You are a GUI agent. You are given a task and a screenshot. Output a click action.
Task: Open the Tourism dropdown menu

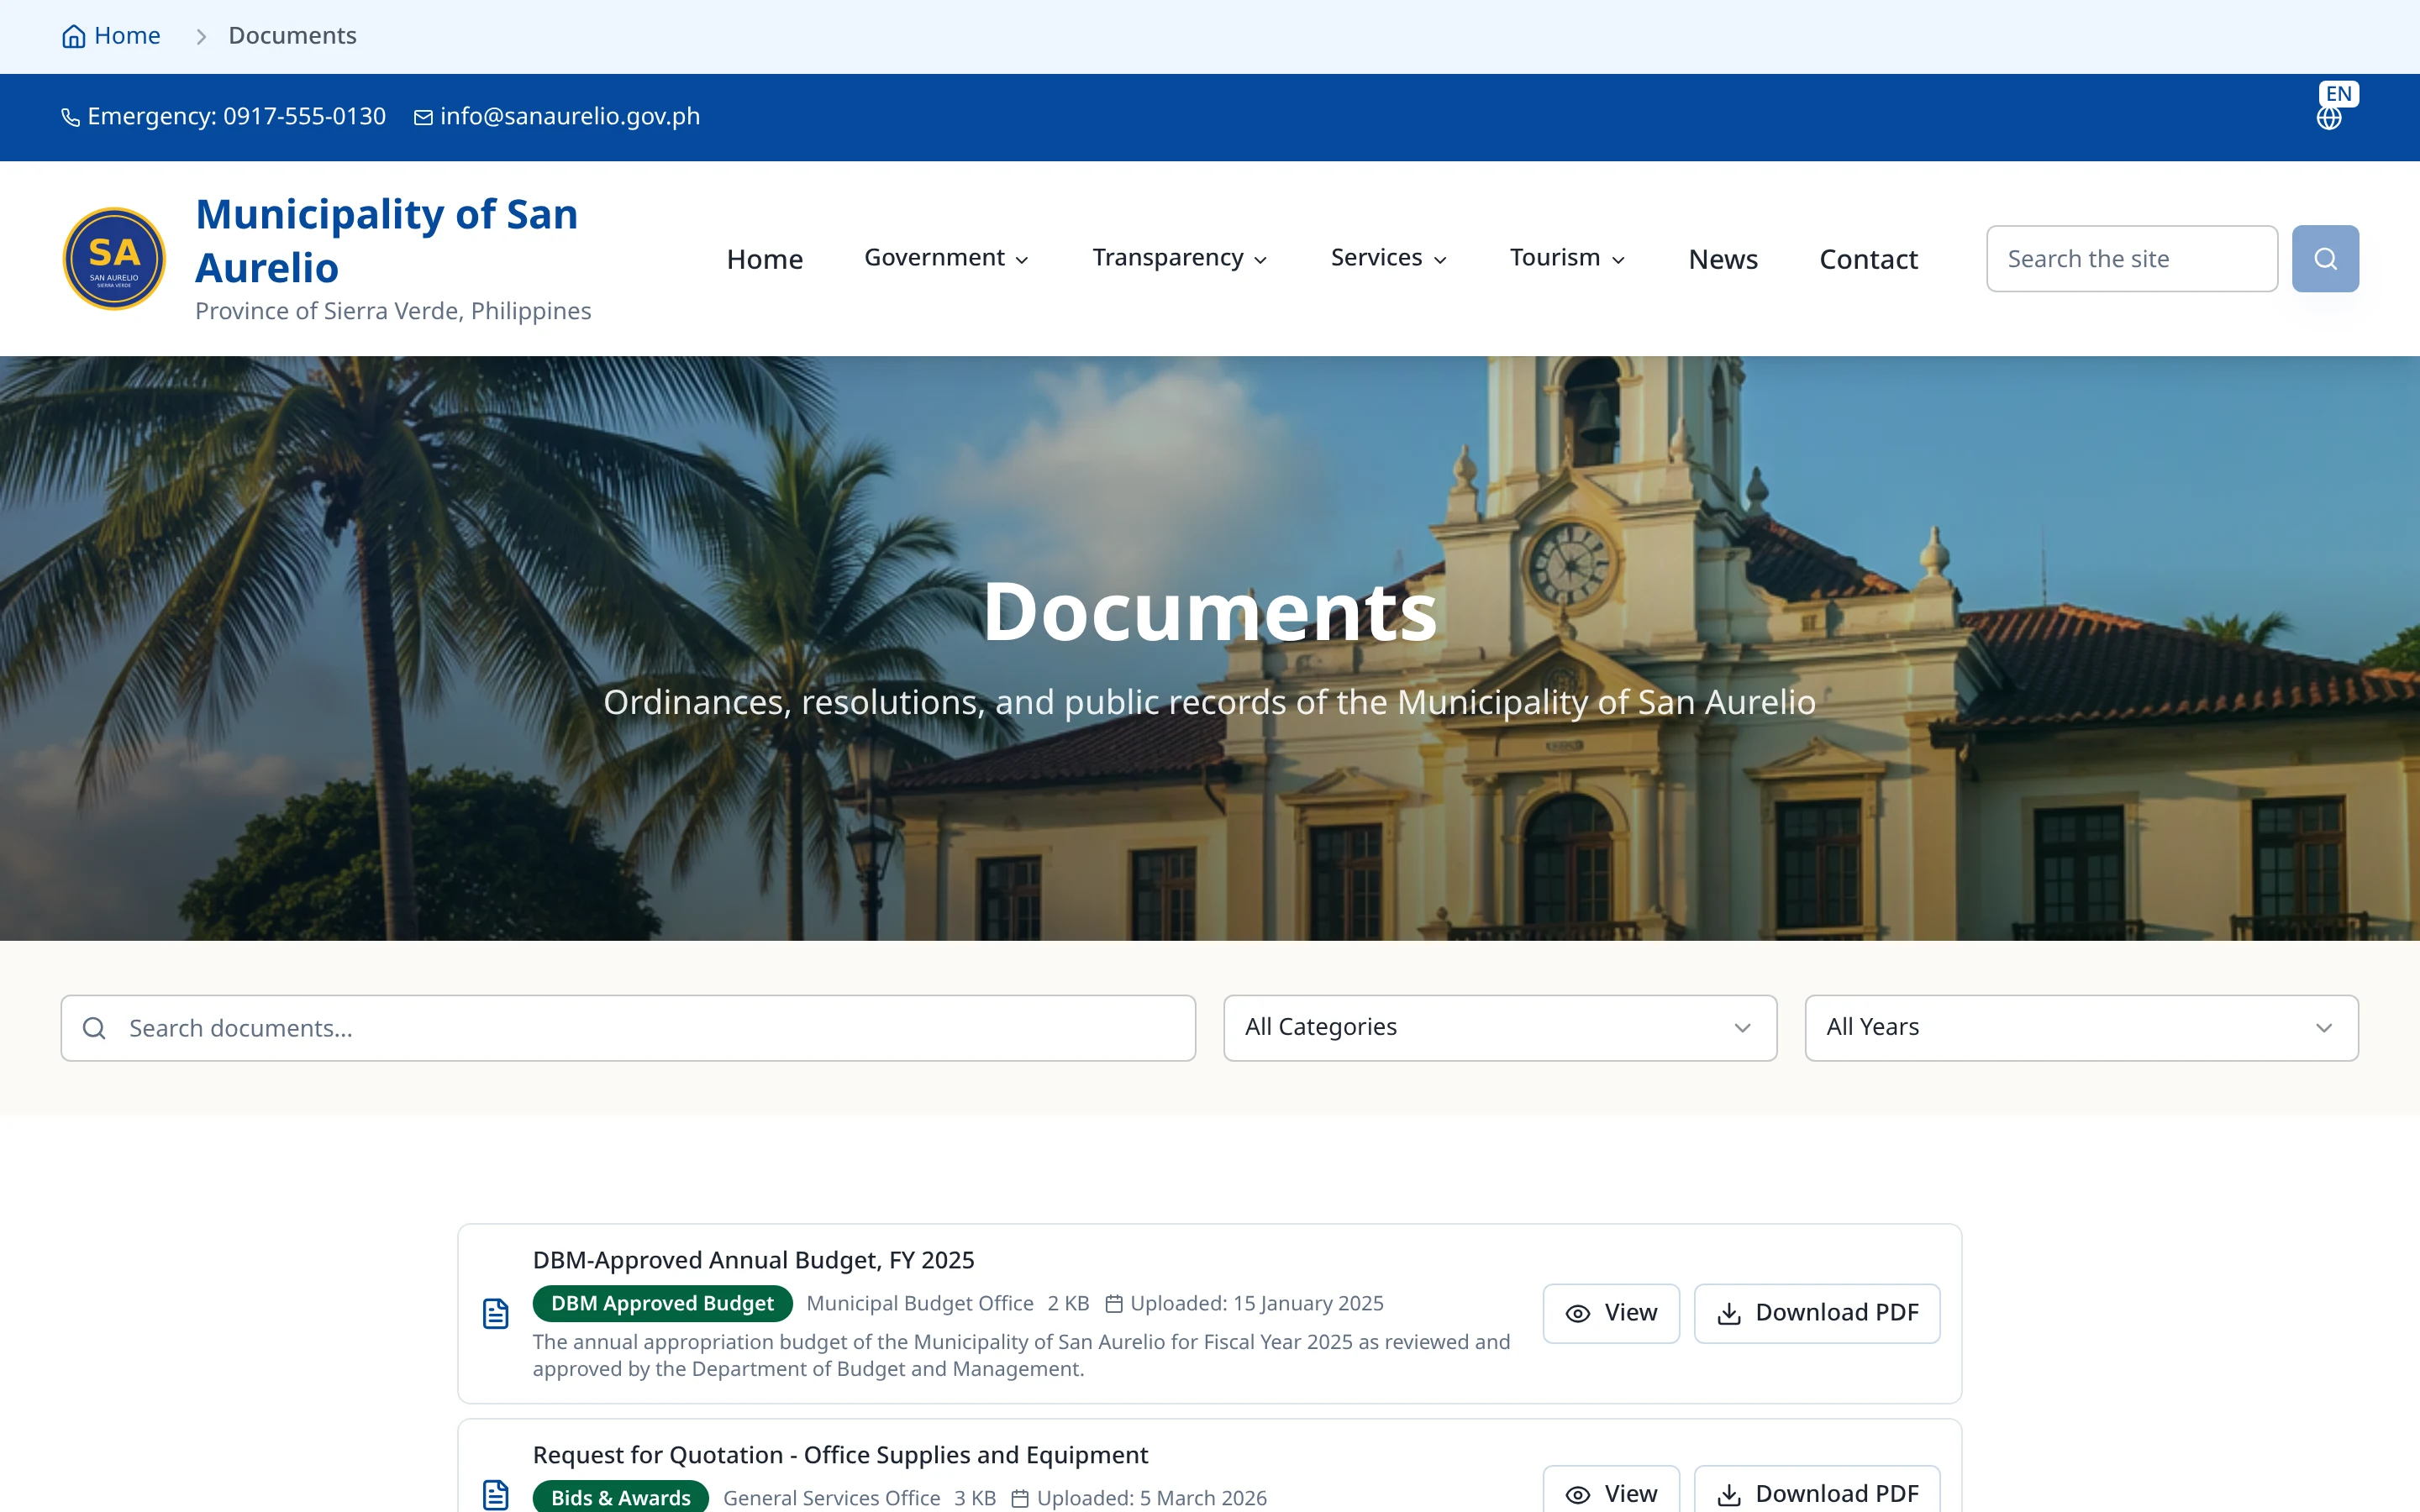click(1567, 258)
